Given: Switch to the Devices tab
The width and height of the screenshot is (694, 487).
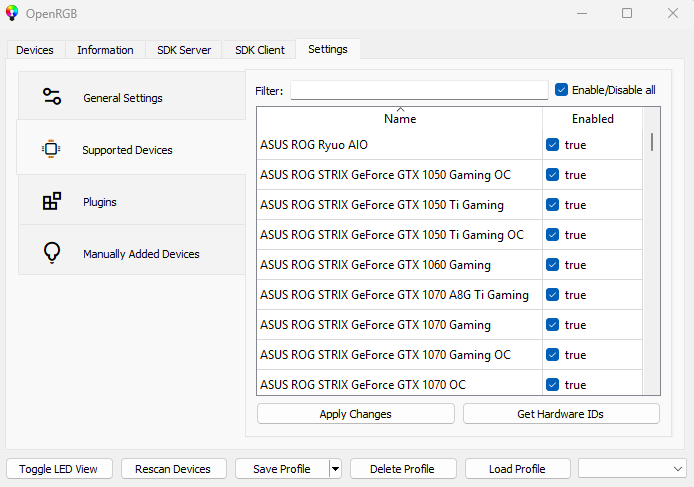Looking at the screenshot, I should coord(35,50).
